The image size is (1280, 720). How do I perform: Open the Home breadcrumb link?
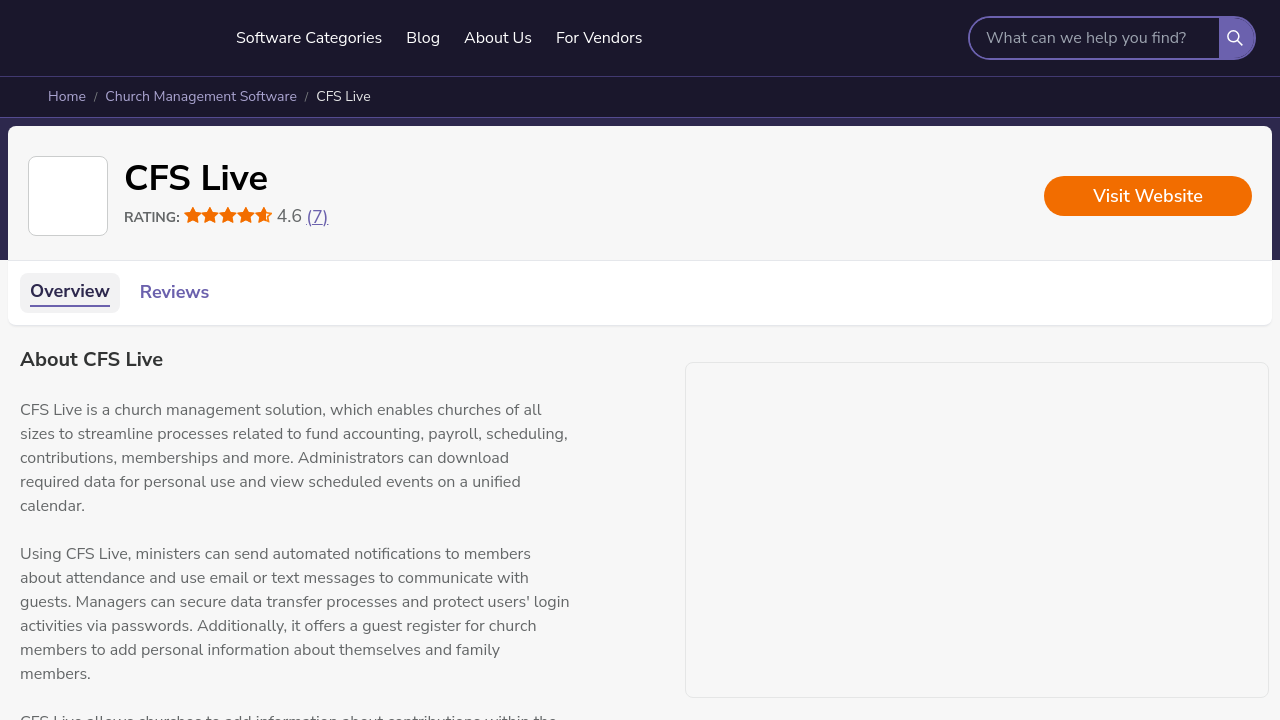67,97
